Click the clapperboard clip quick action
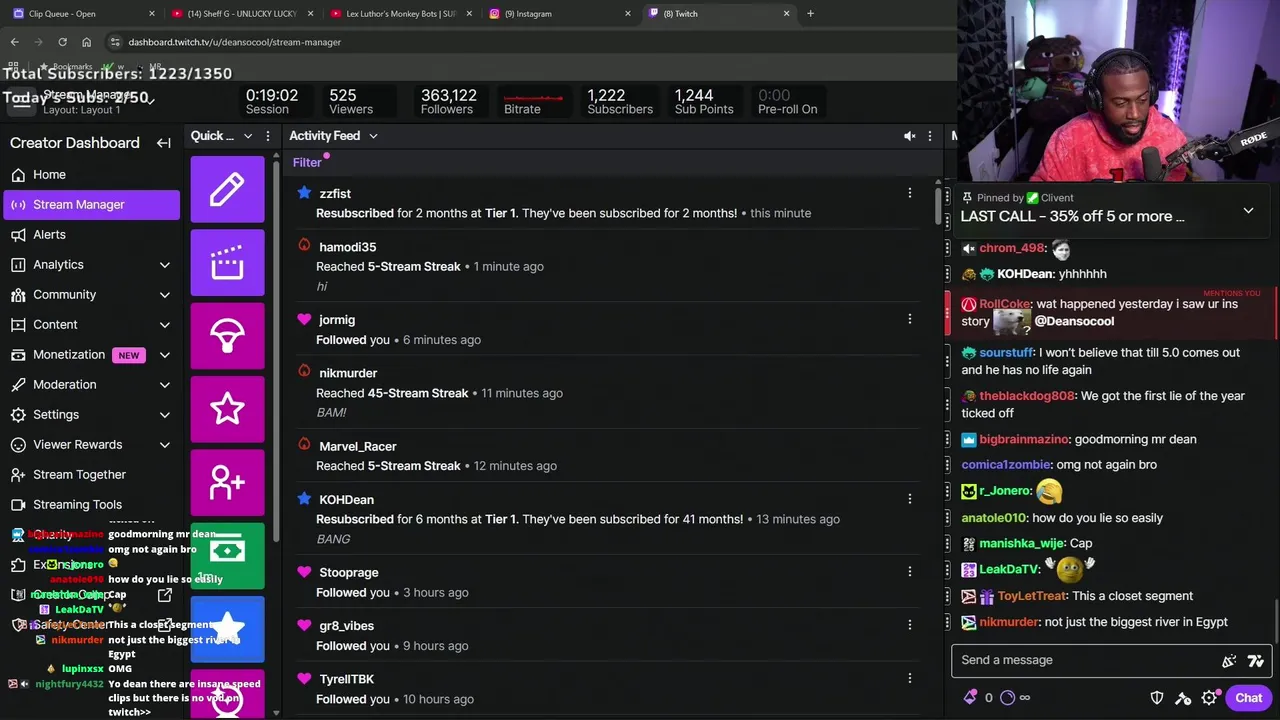 pos(227,263)
